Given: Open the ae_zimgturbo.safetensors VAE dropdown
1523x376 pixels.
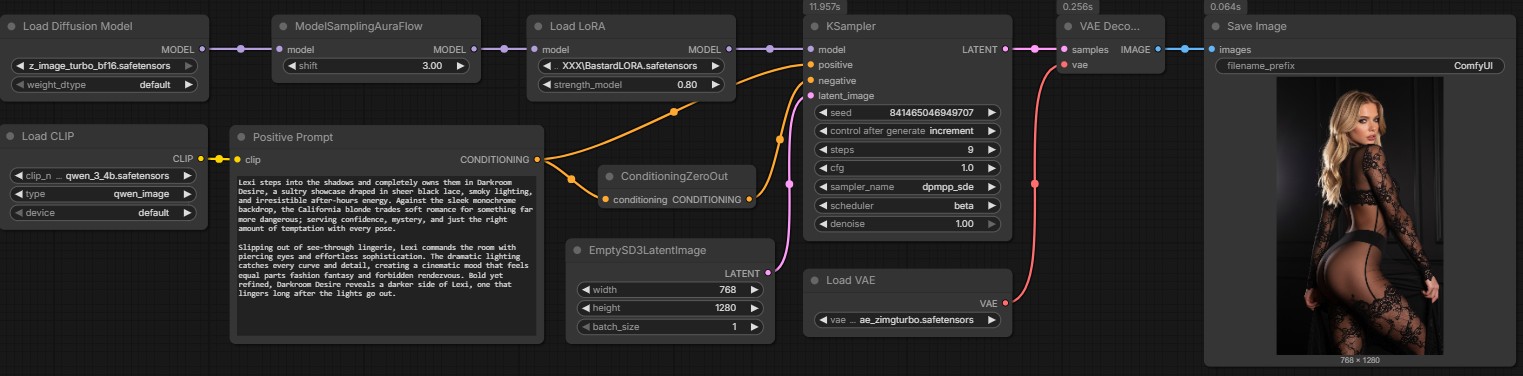Looking at the screenshot, I should coord(909,320).
